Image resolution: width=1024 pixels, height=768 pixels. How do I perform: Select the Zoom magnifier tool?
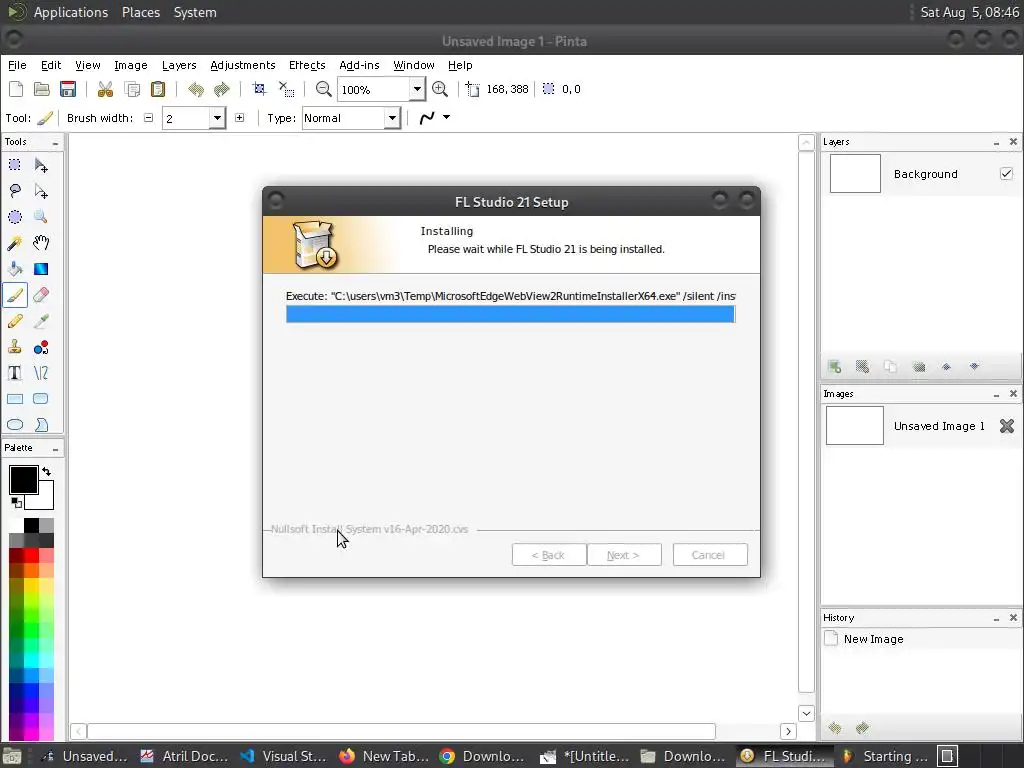(41, 217)
